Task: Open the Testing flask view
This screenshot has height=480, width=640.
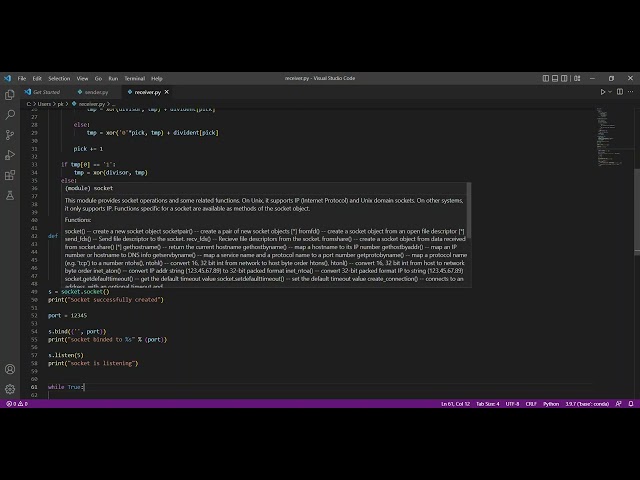Action: click(10, 196)
